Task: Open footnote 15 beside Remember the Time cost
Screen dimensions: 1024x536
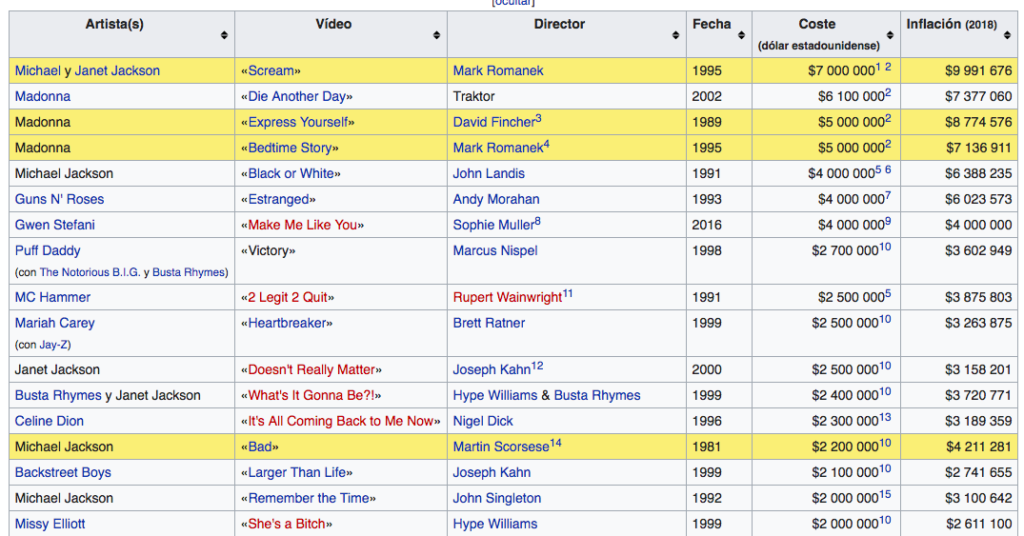Action: point(885,495)
